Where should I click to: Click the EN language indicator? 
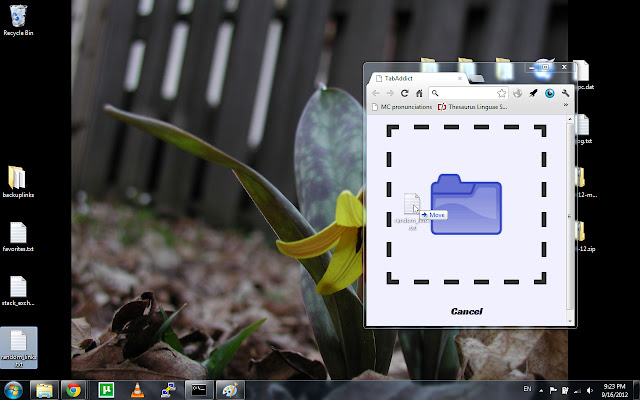coord(527,389)
